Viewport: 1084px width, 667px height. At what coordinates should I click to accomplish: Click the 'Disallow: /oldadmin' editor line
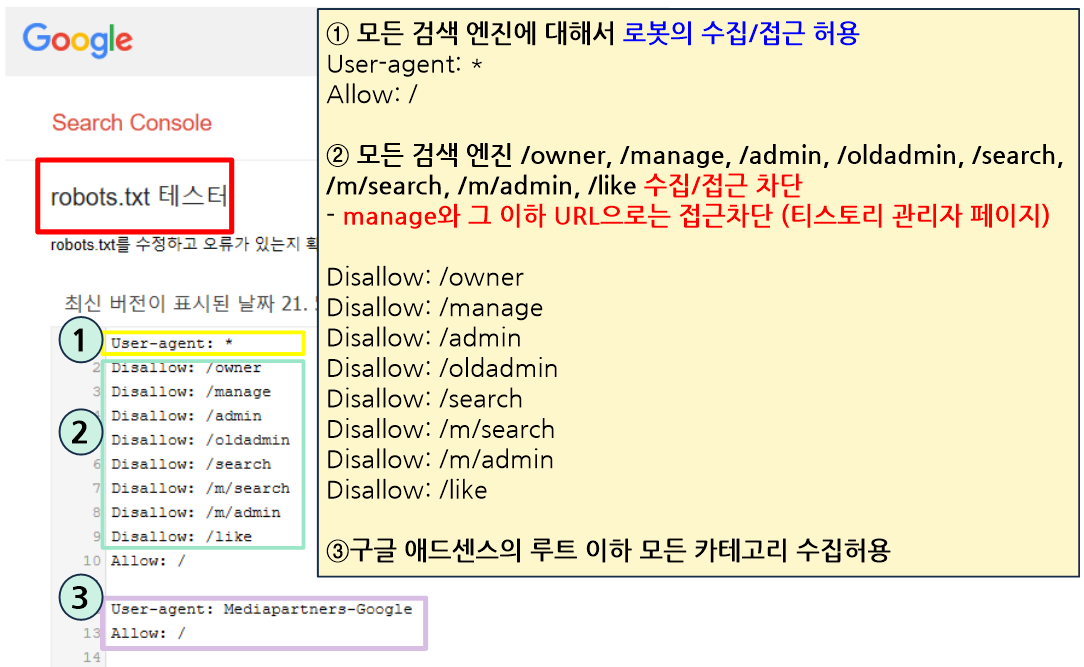coord(200,440)
